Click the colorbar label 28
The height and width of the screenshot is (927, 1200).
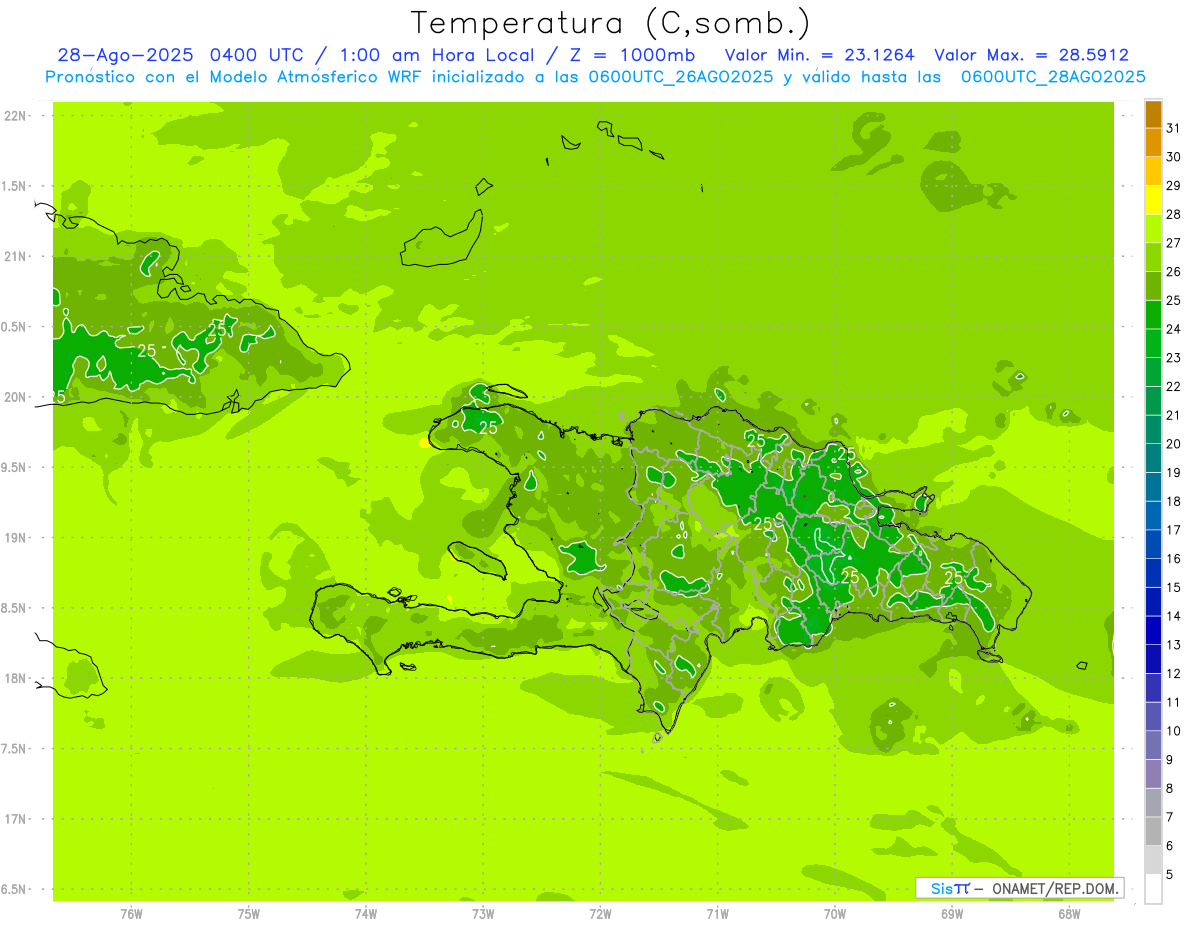point(1174,214)
